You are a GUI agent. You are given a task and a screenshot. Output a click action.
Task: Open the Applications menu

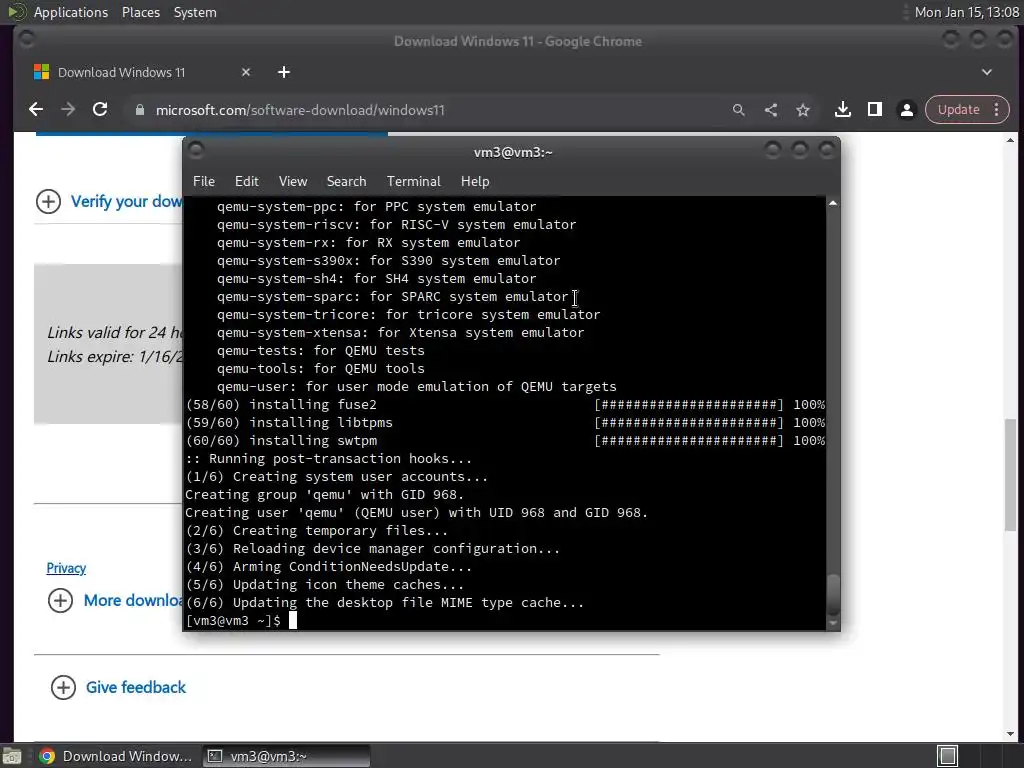[71, 12]
